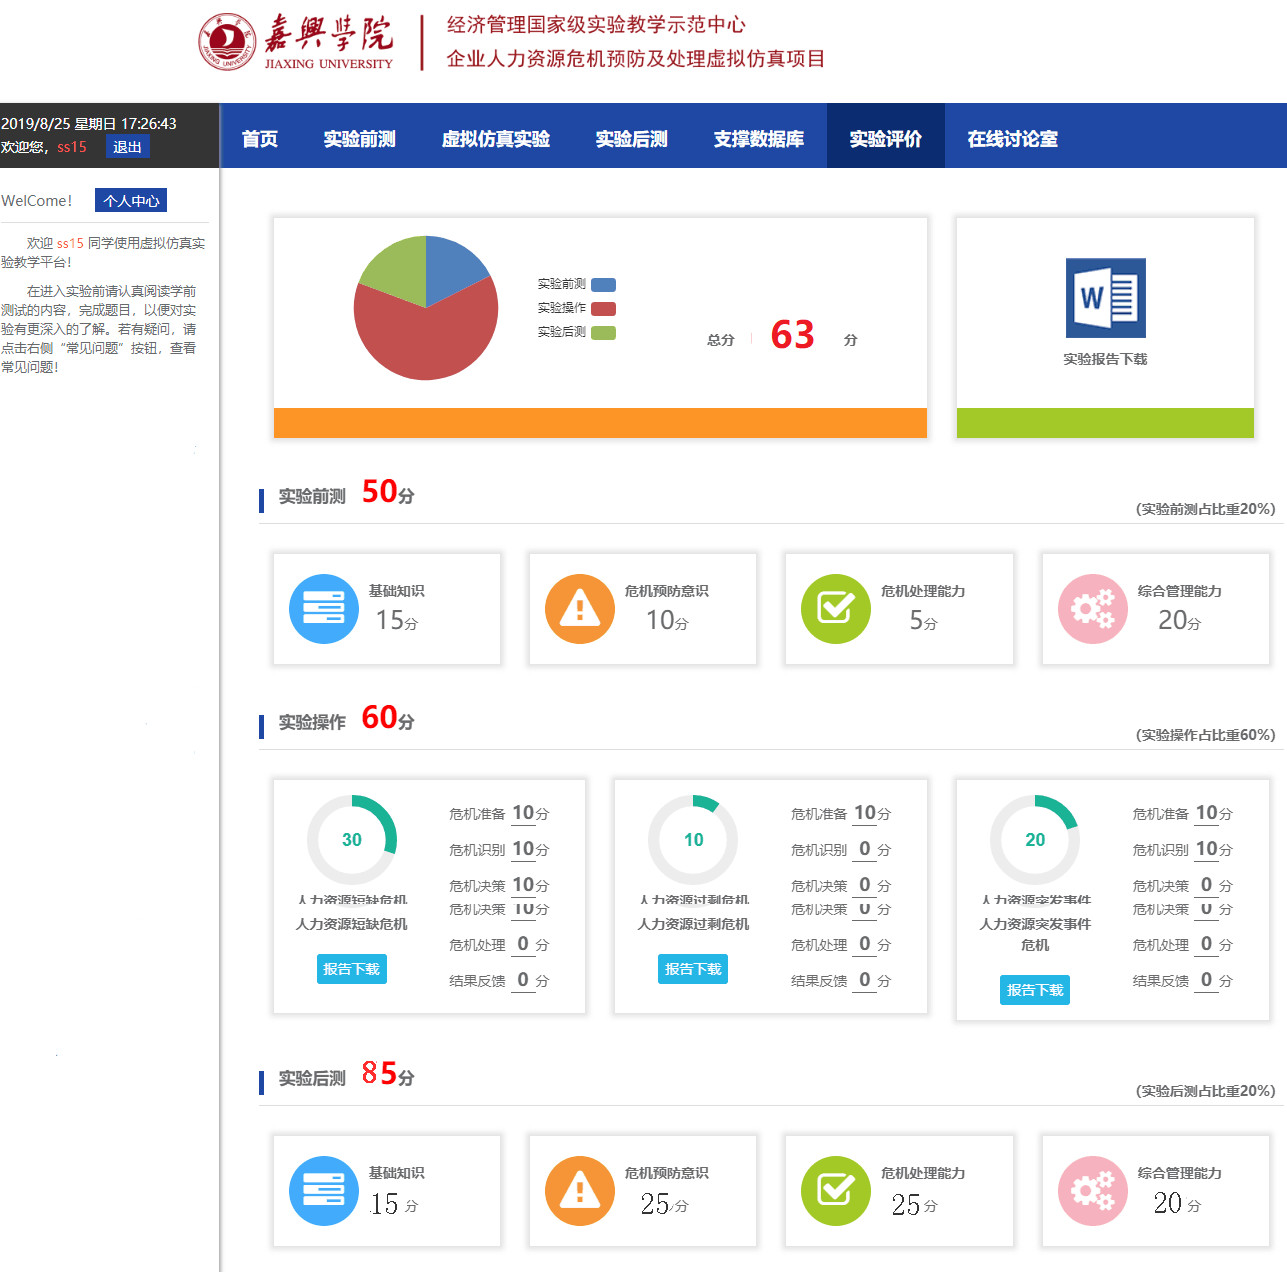Screen dimensions: 1287x1272
Task: Click the Word icon for experiment report download
Action: pos(1105,298)
